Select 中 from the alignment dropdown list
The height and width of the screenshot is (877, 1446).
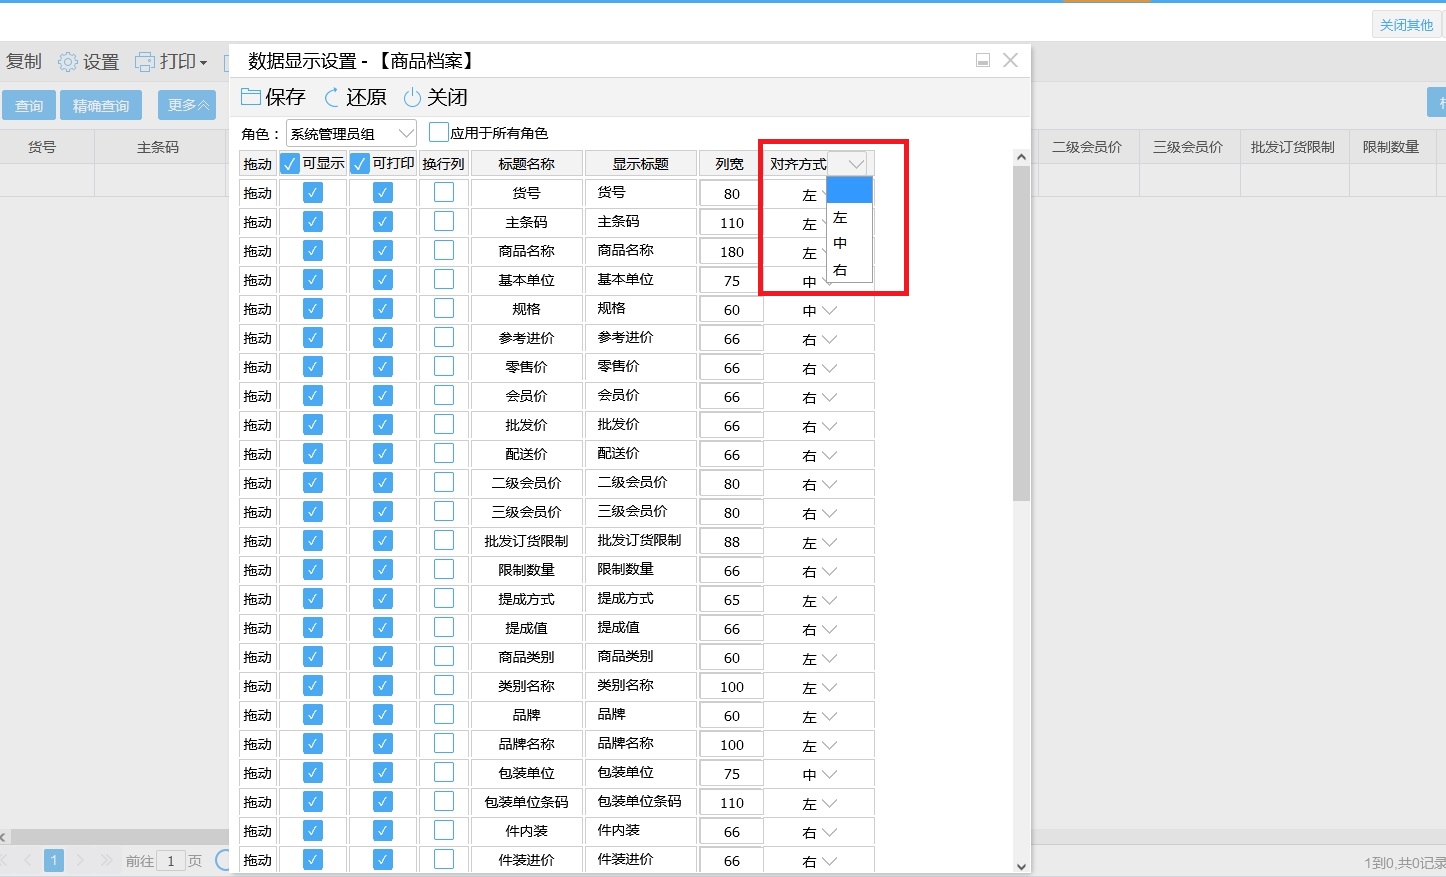[x=840, y=243]
